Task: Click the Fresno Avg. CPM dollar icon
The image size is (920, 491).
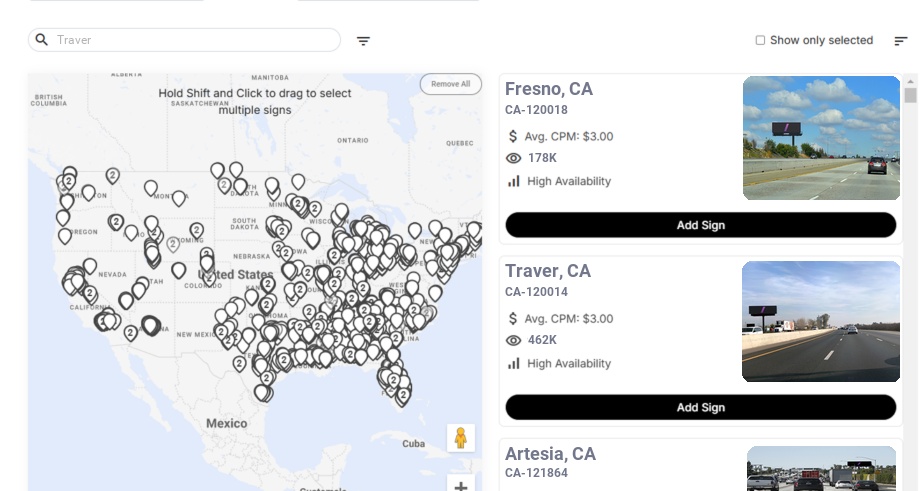Action: (514, 136)
